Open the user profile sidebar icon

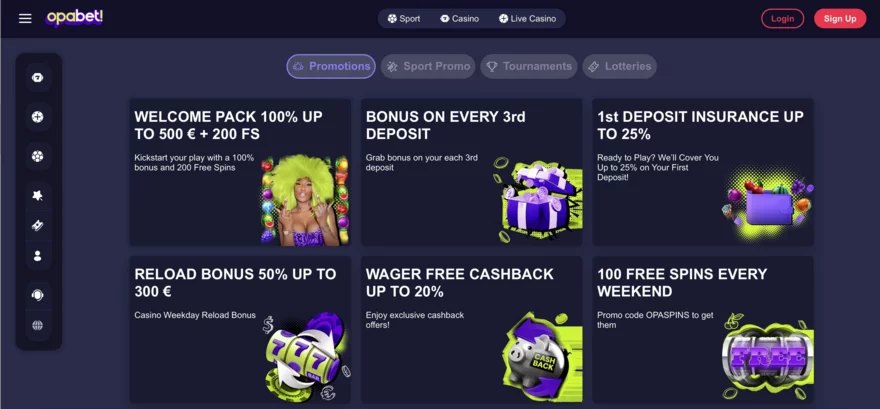pos(38,256)
